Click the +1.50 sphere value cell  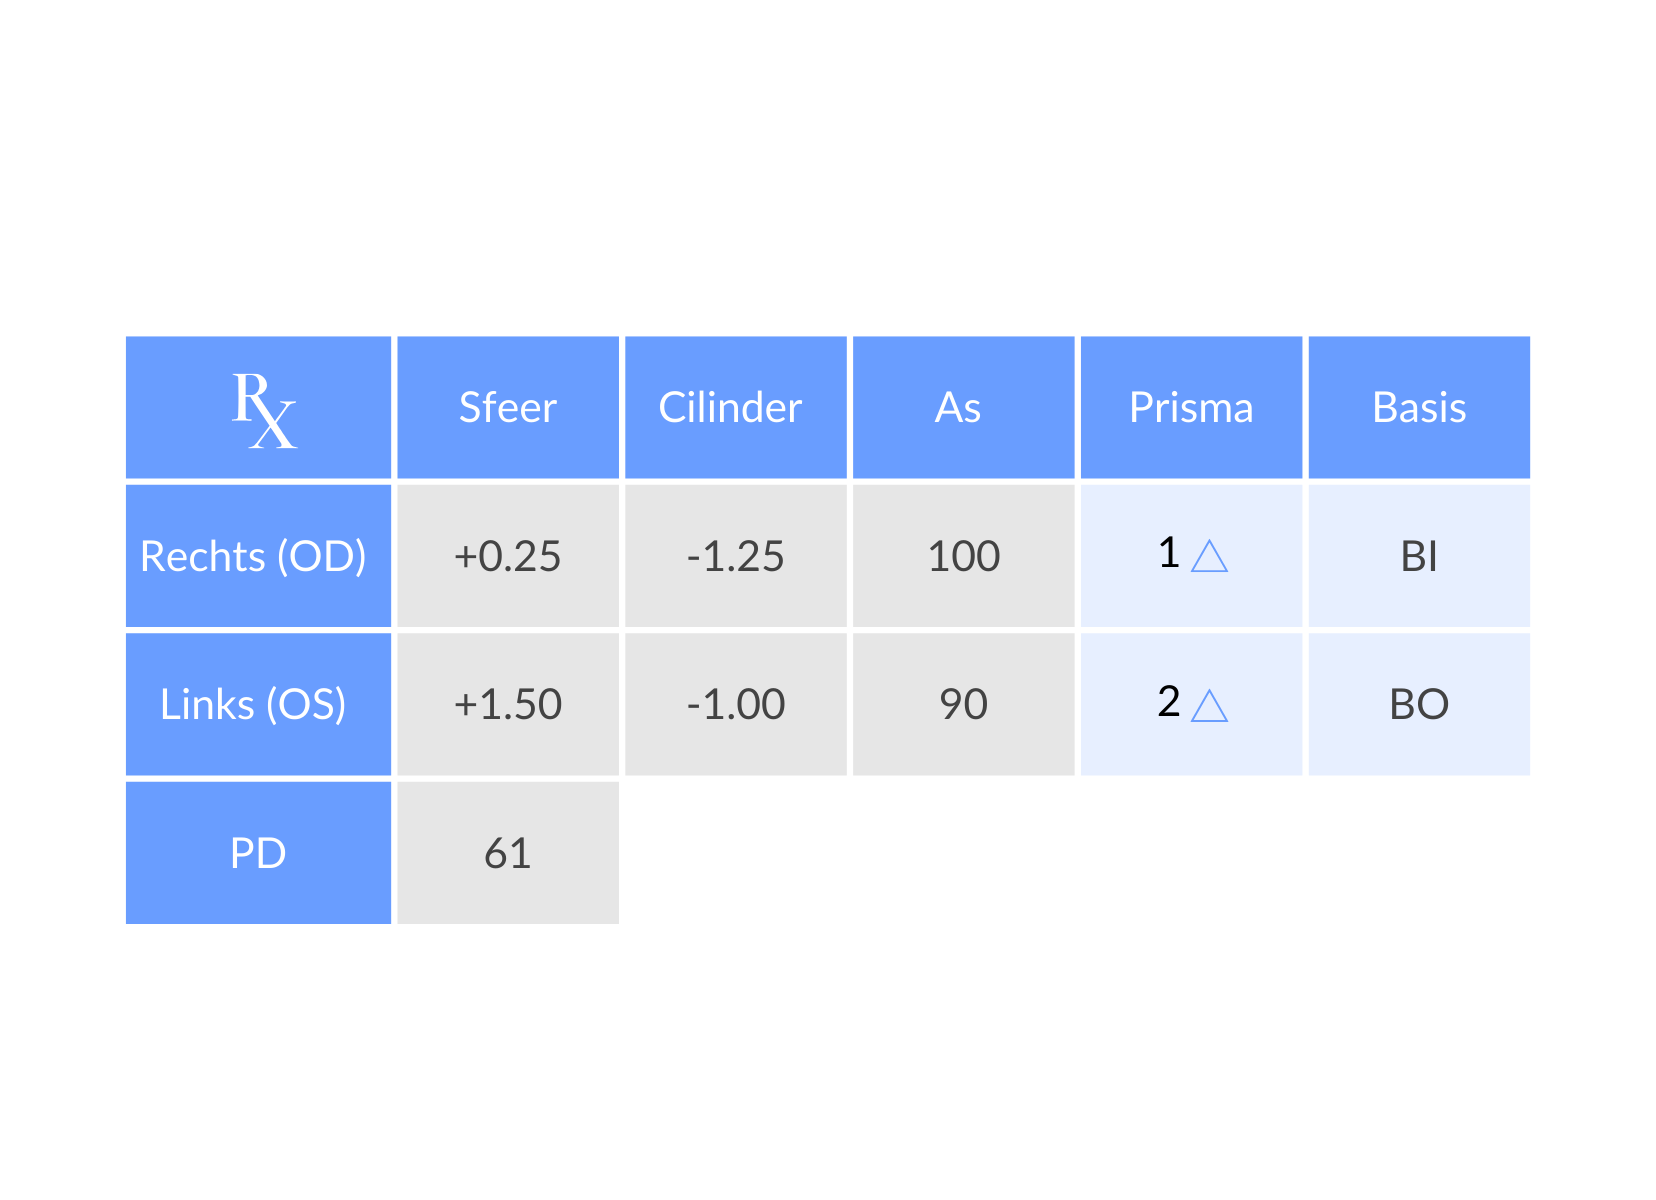point(508,704)
